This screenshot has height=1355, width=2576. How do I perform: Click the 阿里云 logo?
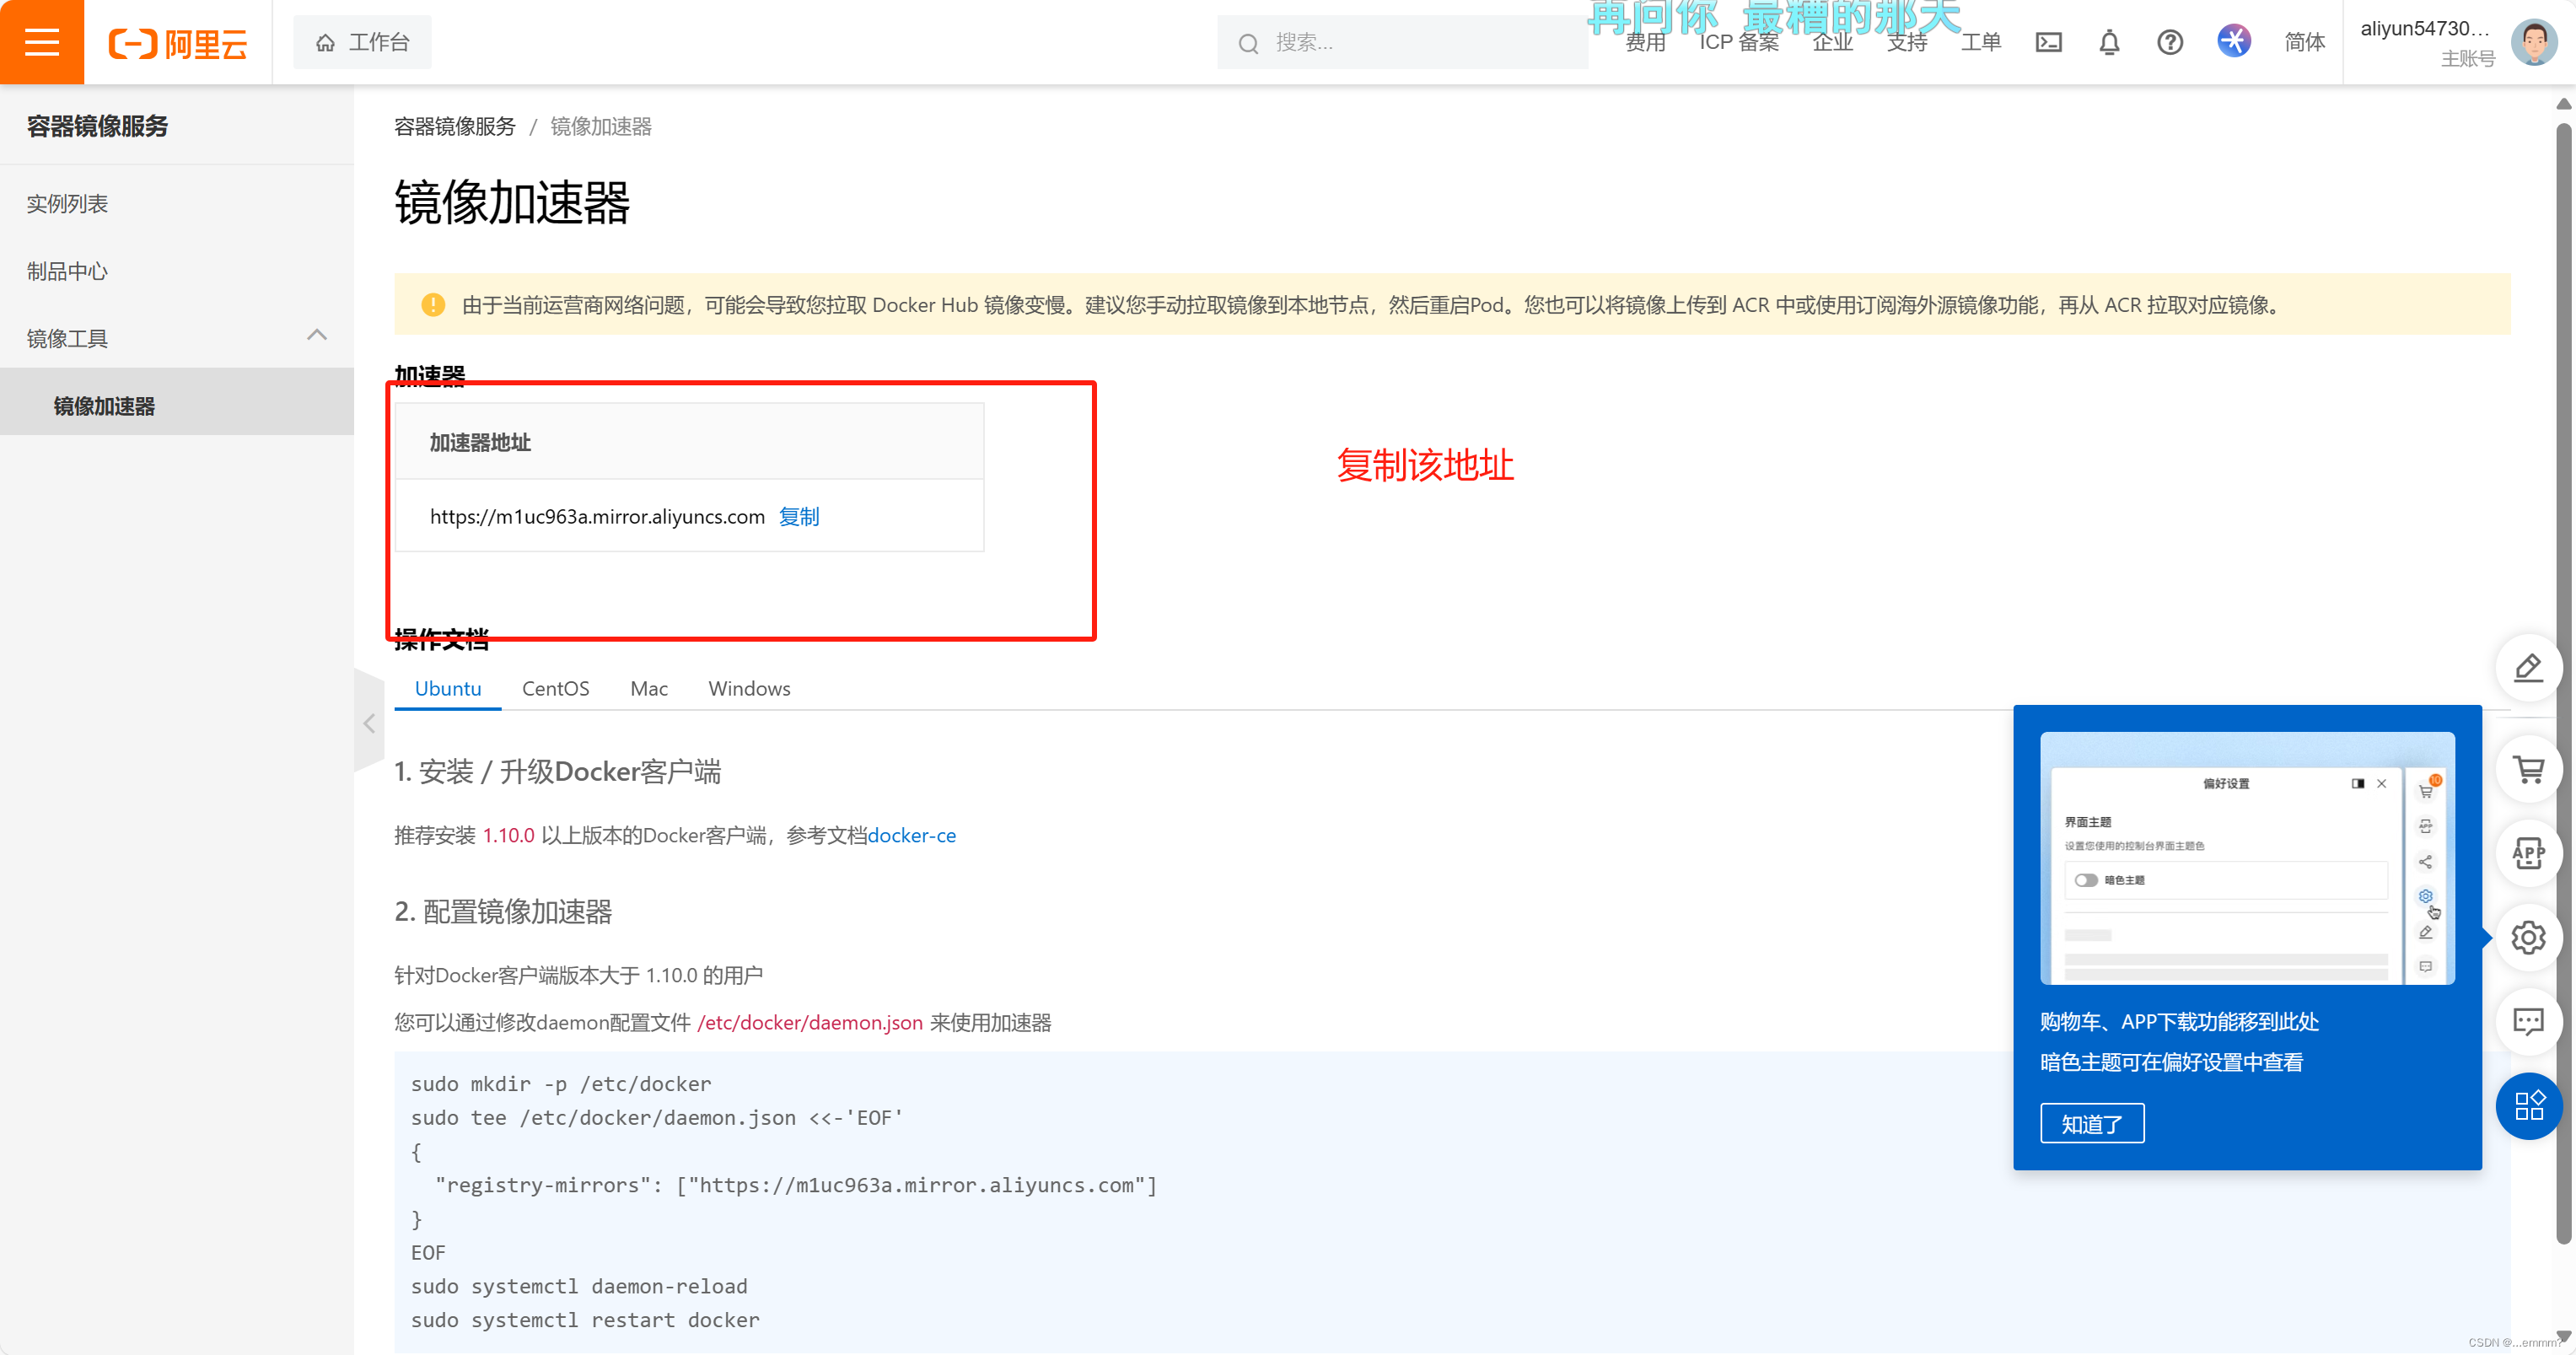tap(178, 43)
